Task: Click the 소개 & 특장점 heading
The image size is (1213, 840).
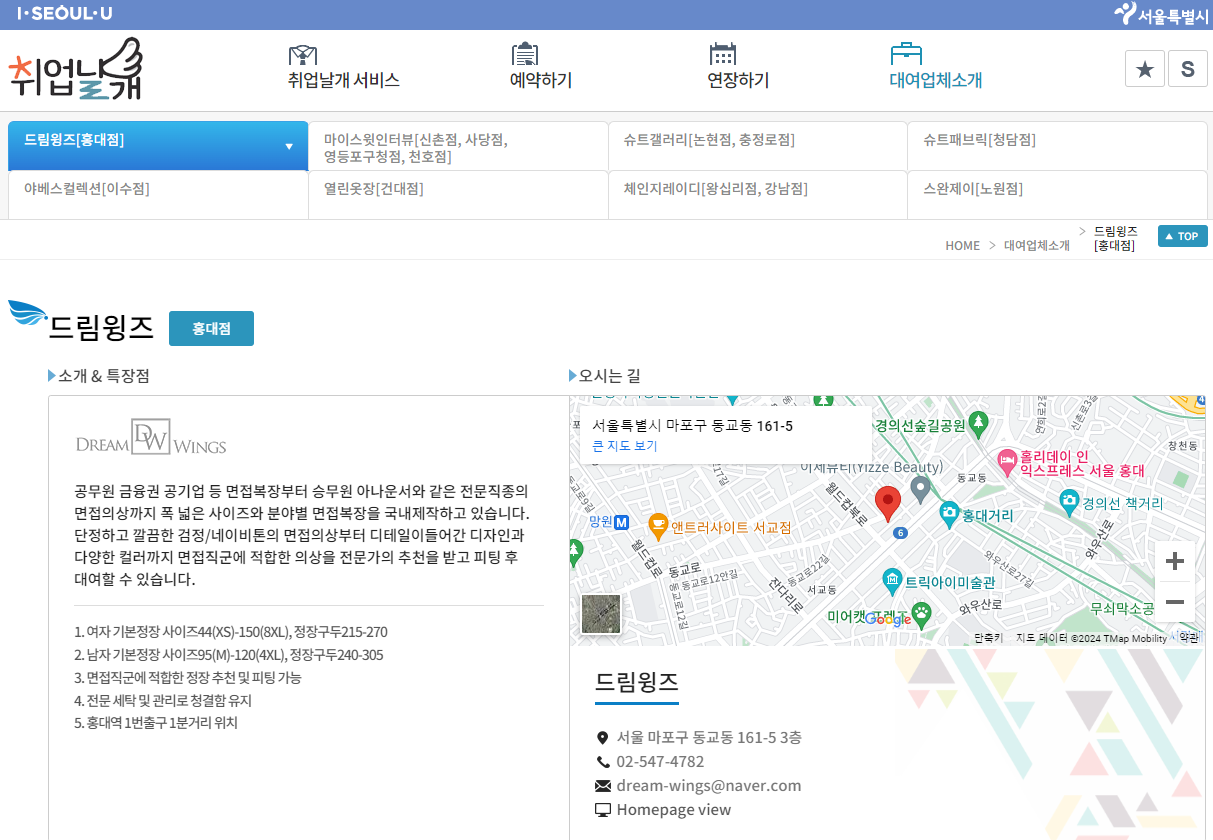Action: (104, 376)
